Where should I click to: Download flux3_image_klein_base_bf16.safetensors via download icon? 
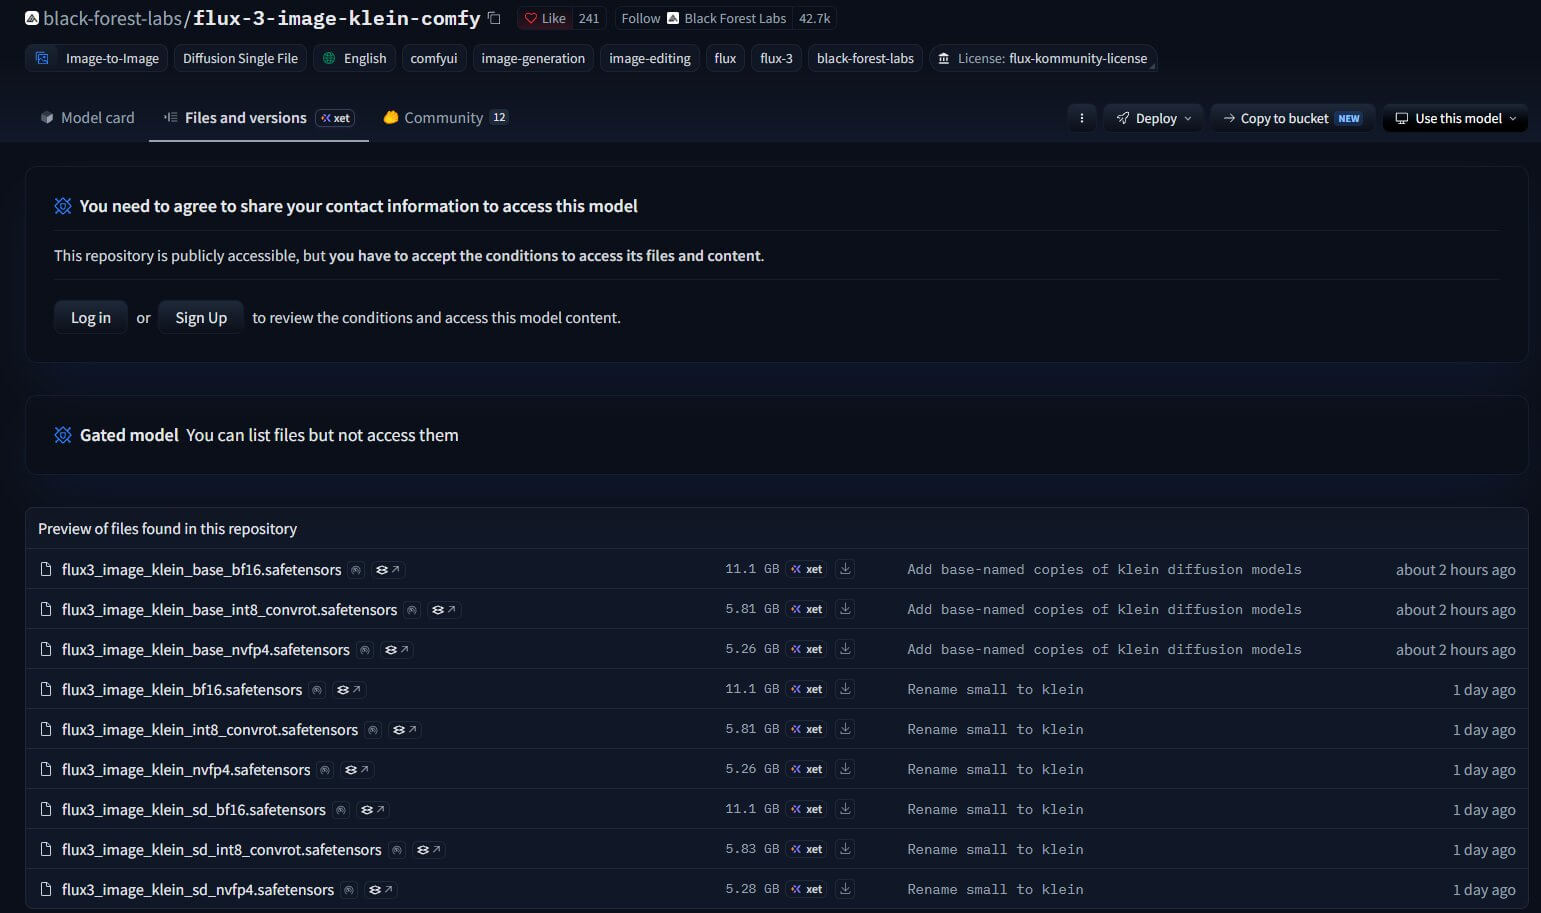[x=845, y=569]
